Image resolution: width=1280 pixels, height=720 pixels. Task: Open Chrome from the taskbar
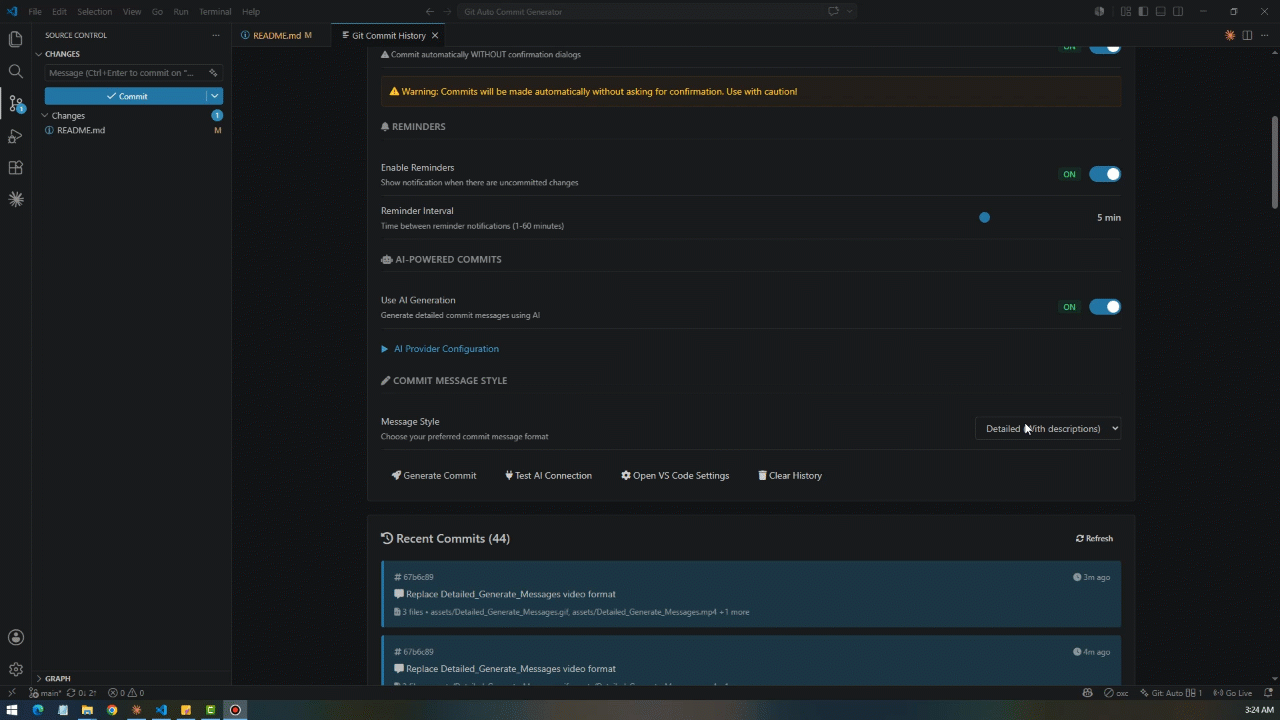pyautogui.click(x=112, y=710)
